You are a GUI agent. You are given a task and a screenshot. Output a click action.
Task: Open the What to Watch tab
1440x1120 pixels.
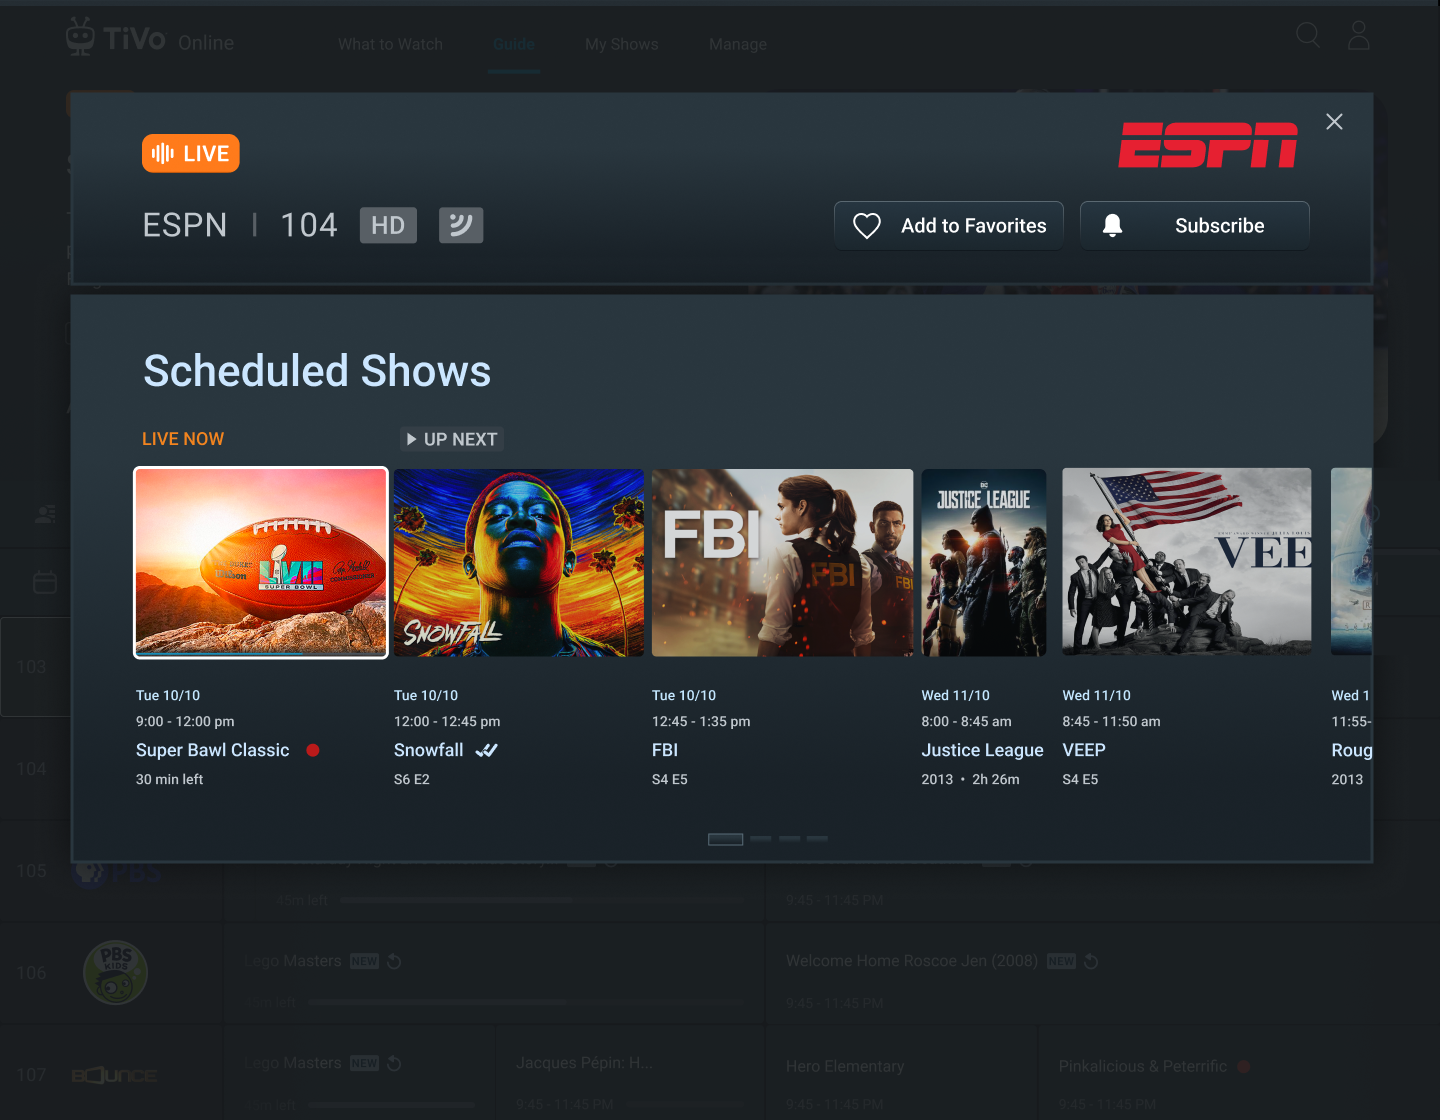pyautogui.click(x=390, y=44)
